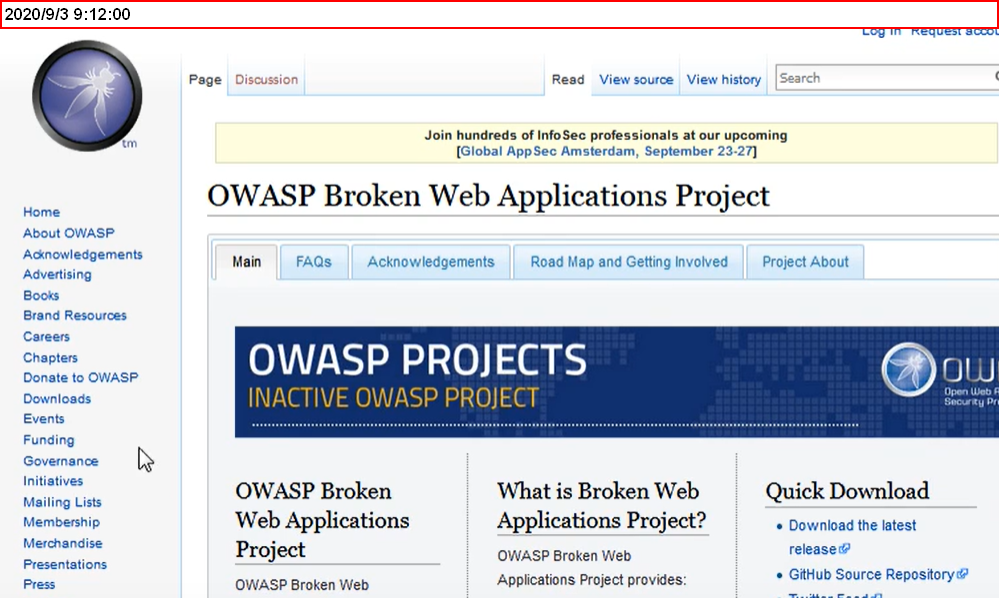Click the page title heading text
Screen dimensions: 999x598
click(x=488, y=196)
